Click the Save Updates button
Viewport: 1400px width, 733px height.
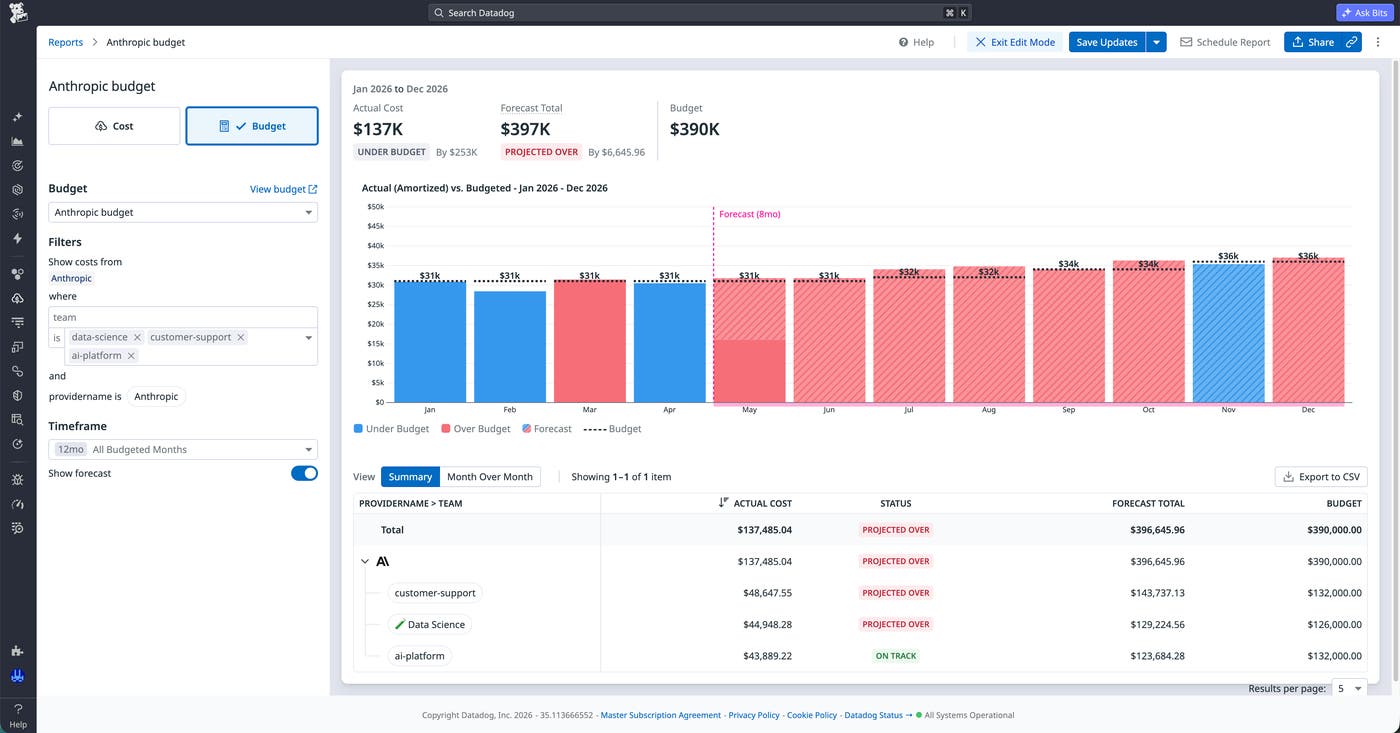tap(1107, 42)
